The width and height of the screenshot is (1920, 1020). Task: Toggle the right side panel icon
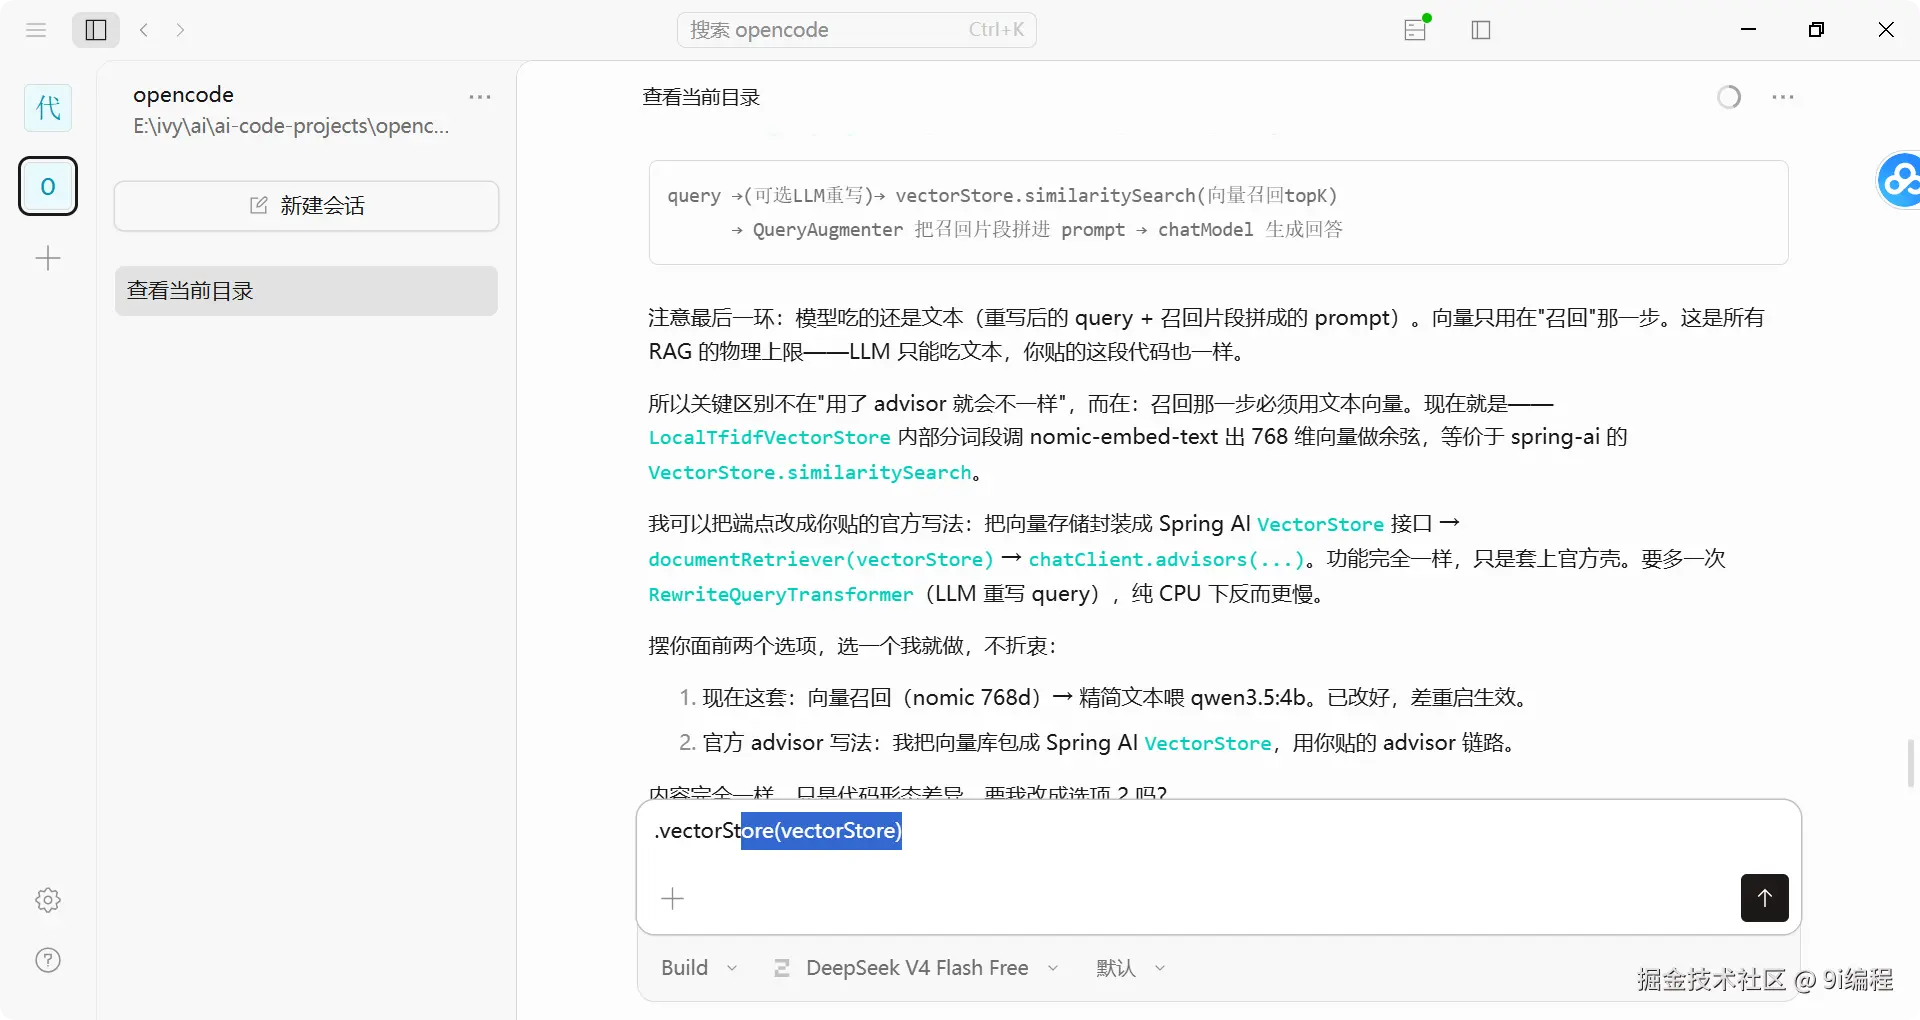pyautogui.click(x=1481, y=30)
